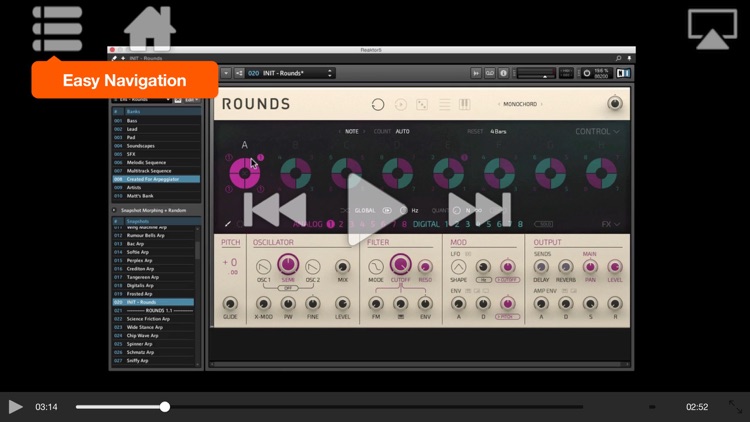Select the Melodic Sequence bank
This screenshot has width=750, height=422.
pyautogui.click(x=156, y=163)
